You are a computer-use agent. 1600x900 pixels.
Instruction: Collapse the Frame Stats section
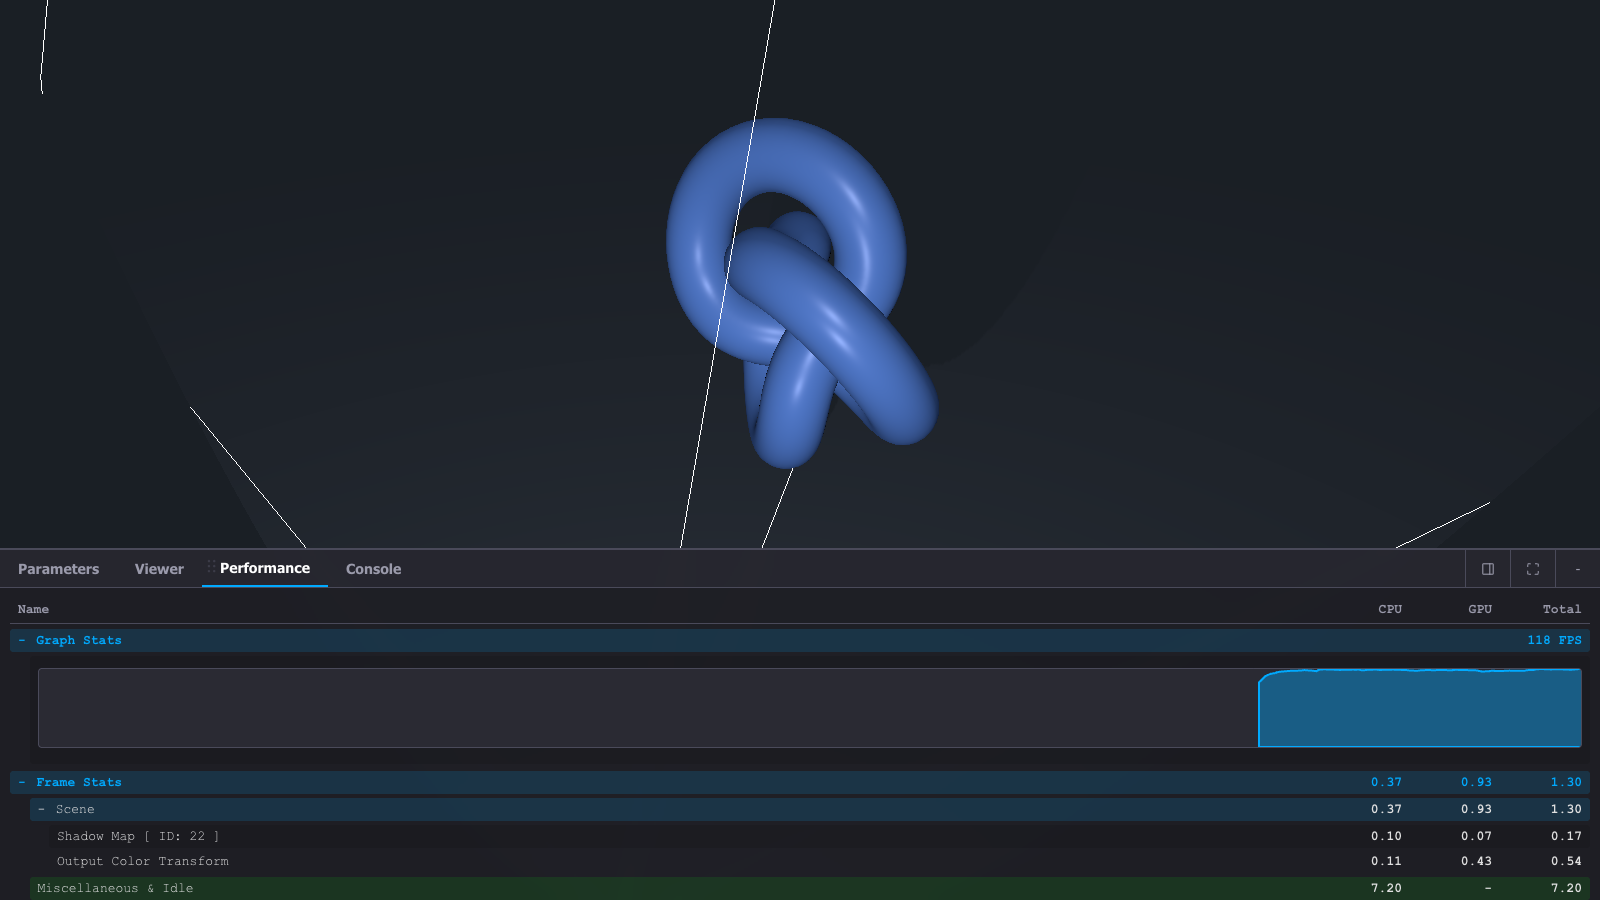(x=22, y=782)
